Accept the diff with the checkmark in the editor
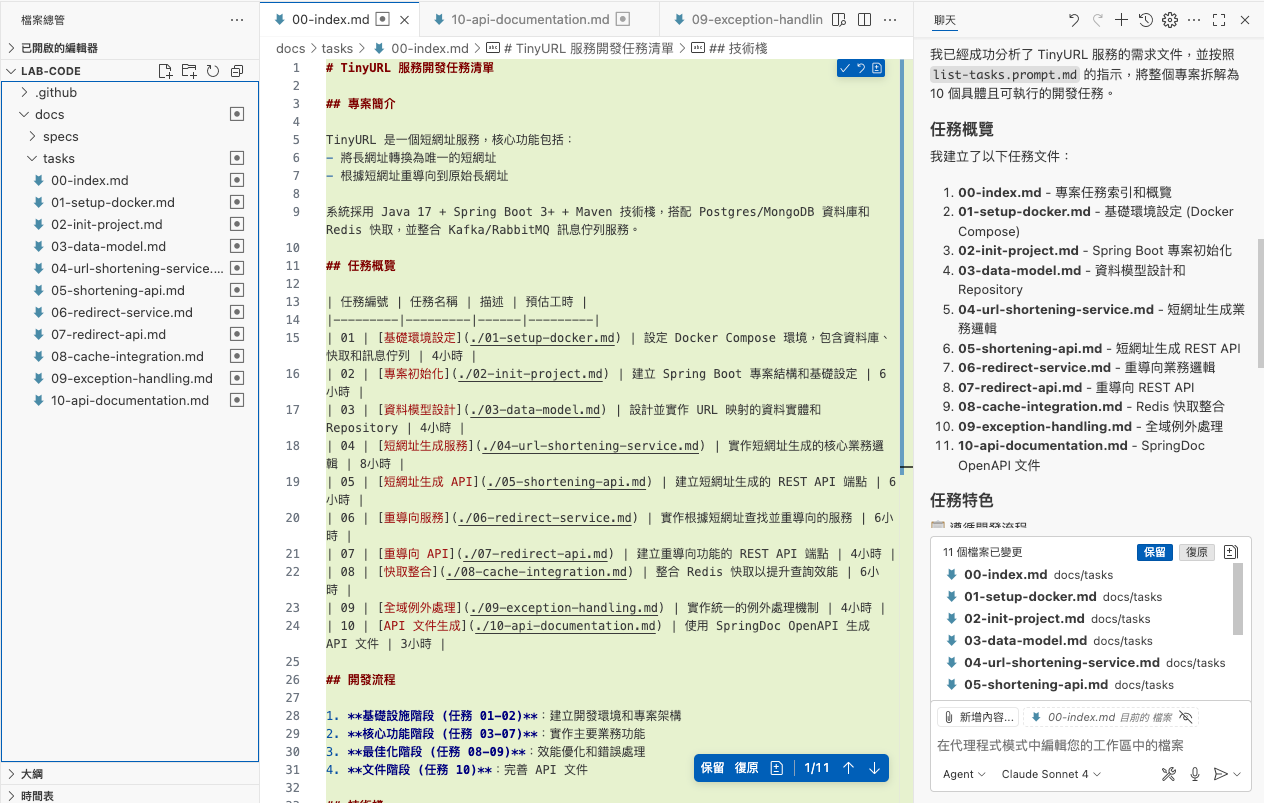The height and width of the screenshot is (803, 1264). pos(845,68)
